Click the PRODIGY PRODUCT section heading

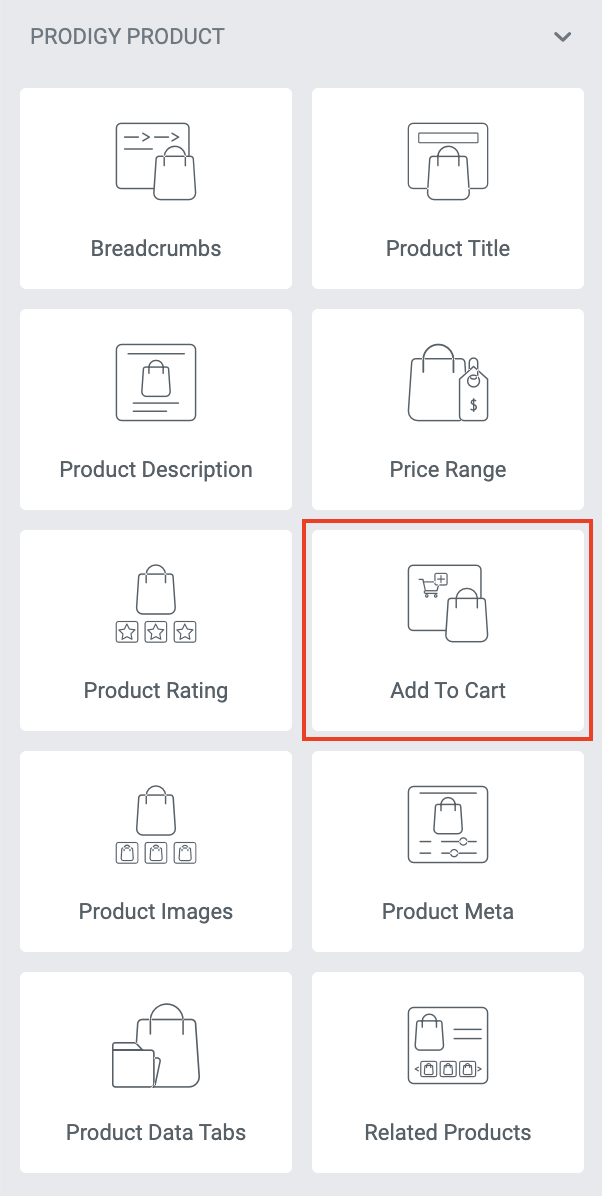coord(128,37)
